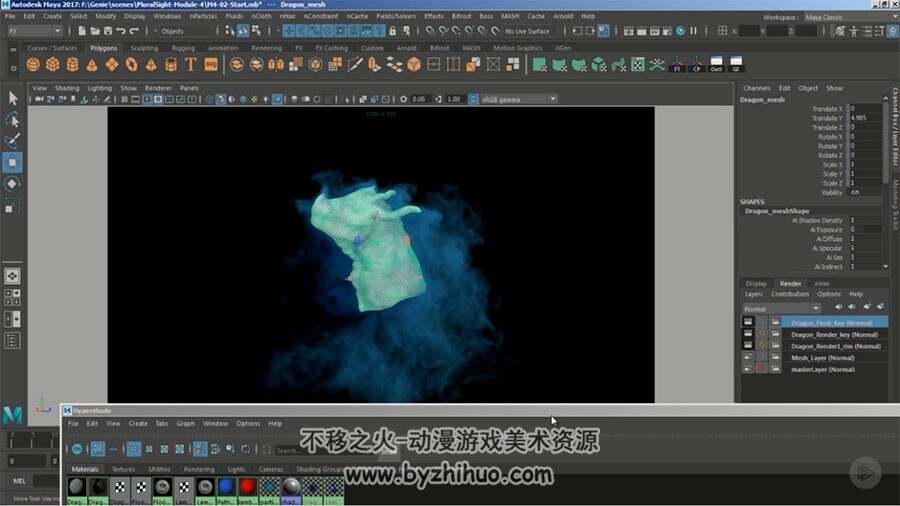Toggle the highlighted blue icon in viewport toolbar
Screen dimensions: 900x506
(x=277, y=99)
